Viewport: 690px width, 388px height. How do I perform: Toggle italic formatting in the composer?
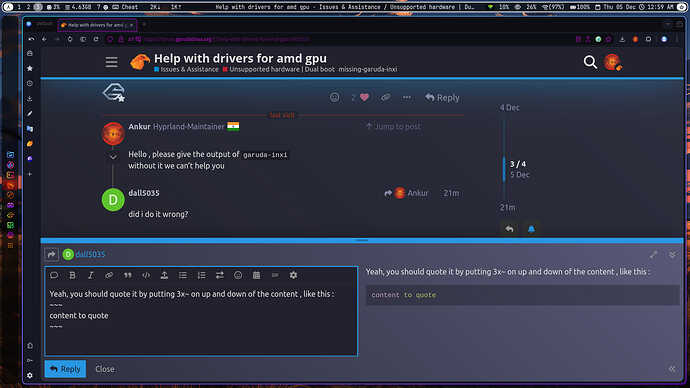coord(91,275)
